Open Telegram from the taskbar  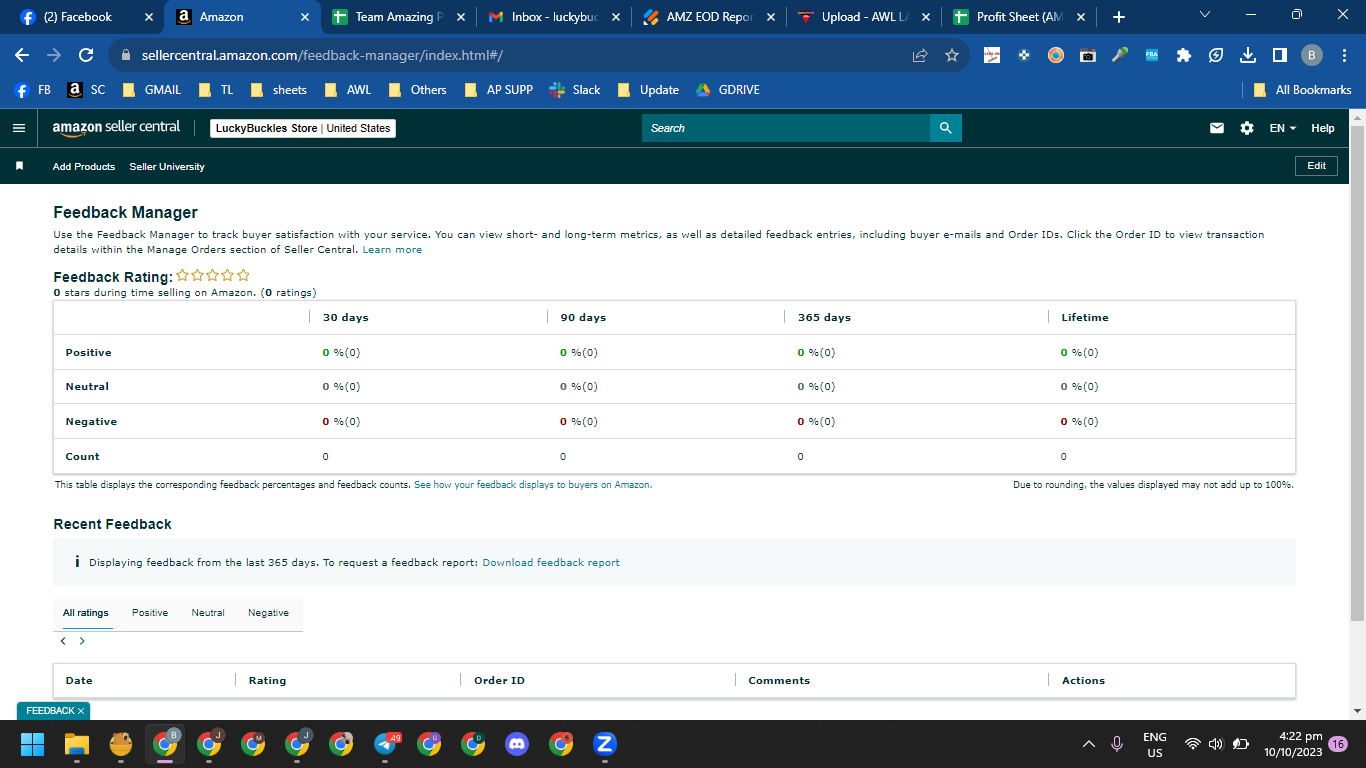pyautogui.click(x=385, y=744)
